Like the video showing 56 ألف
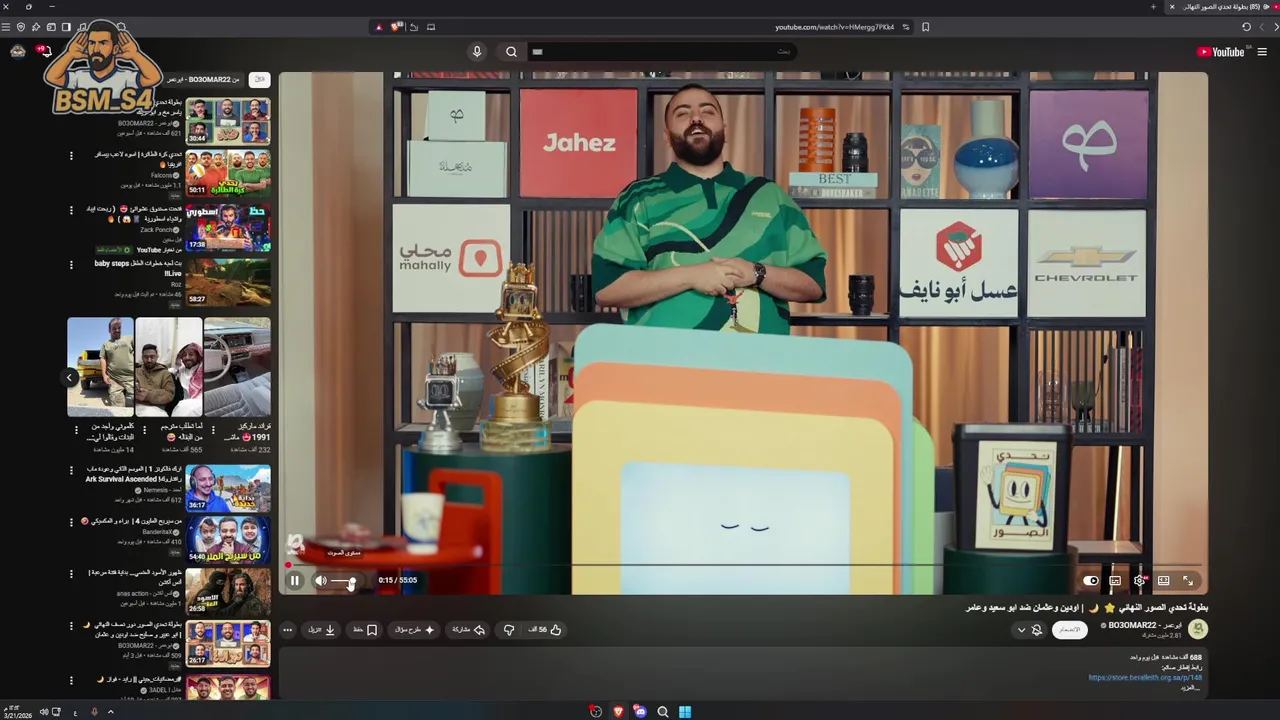This screenshot has width=1280, height=720. 545,630
